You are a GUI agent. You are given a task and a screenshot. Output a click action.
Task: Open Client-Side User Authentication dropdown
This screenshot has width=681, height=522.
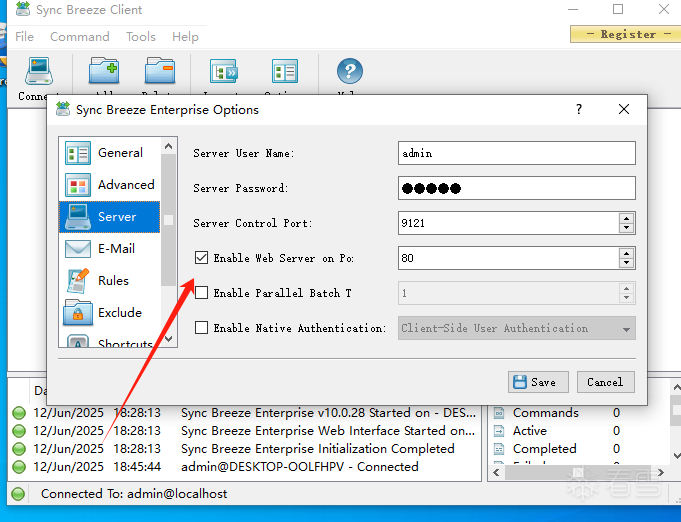pyautogui.click(x=517, y=328)
